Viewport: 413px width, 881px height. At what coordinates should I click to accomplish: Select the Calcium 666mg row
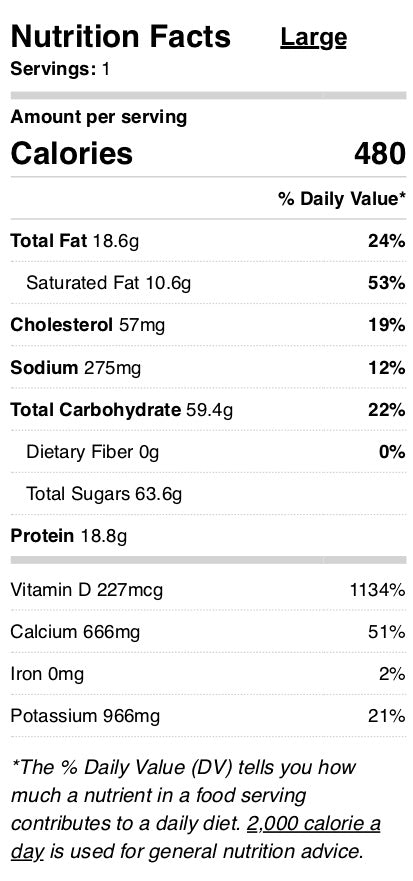tap(208, 632)
